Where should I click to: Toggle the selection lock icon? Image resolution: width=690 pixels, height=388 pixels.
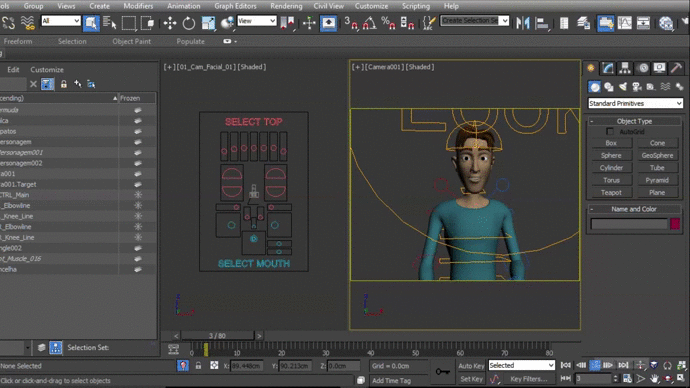point(198,366)
